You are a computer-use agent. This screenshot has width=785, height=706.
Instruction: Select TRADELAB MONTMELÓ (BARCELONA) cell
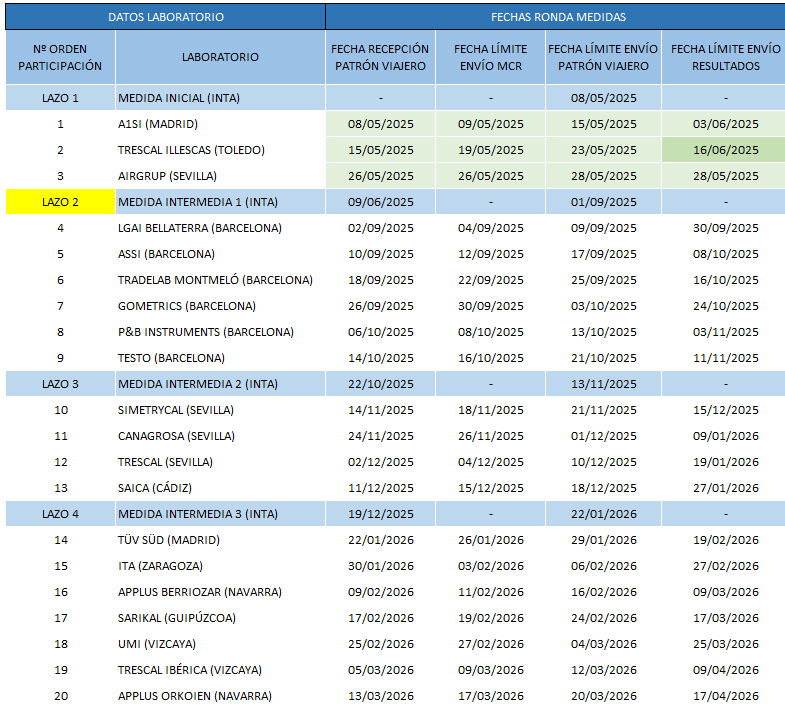(x=220, y=280)
